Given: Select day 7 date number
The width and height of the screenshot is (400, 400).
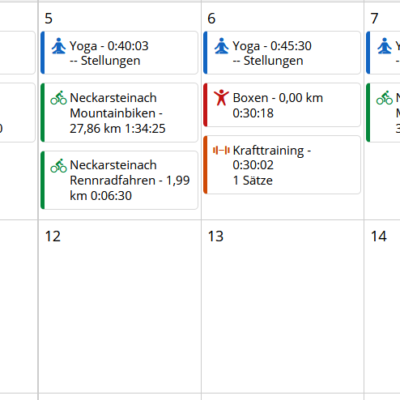Looking at the screenshot, I should (x=375, y=18).
